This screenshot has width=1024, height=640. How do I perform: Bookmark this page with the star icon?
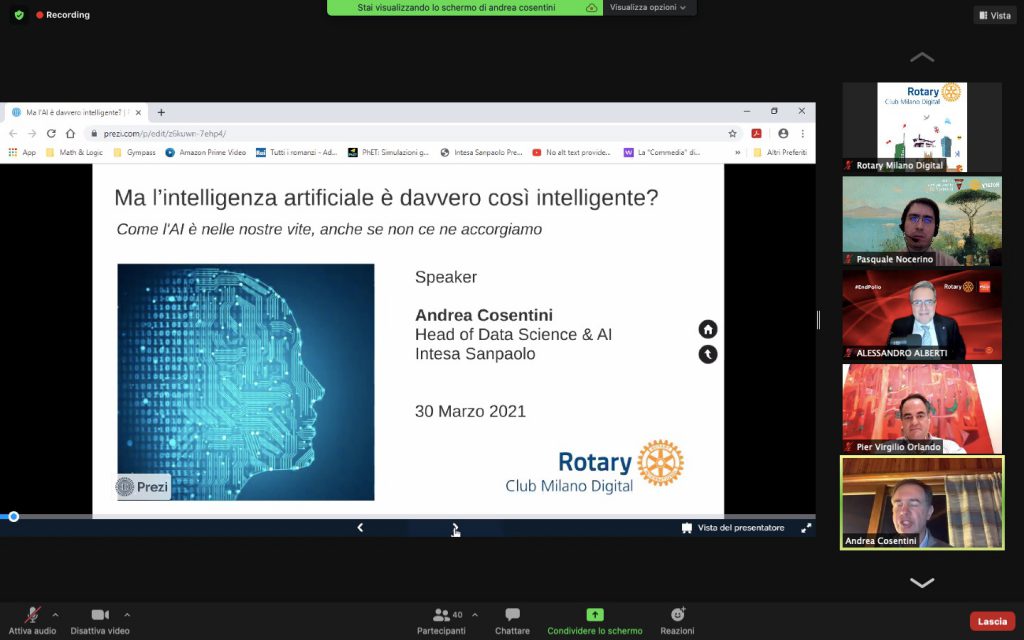733,133
